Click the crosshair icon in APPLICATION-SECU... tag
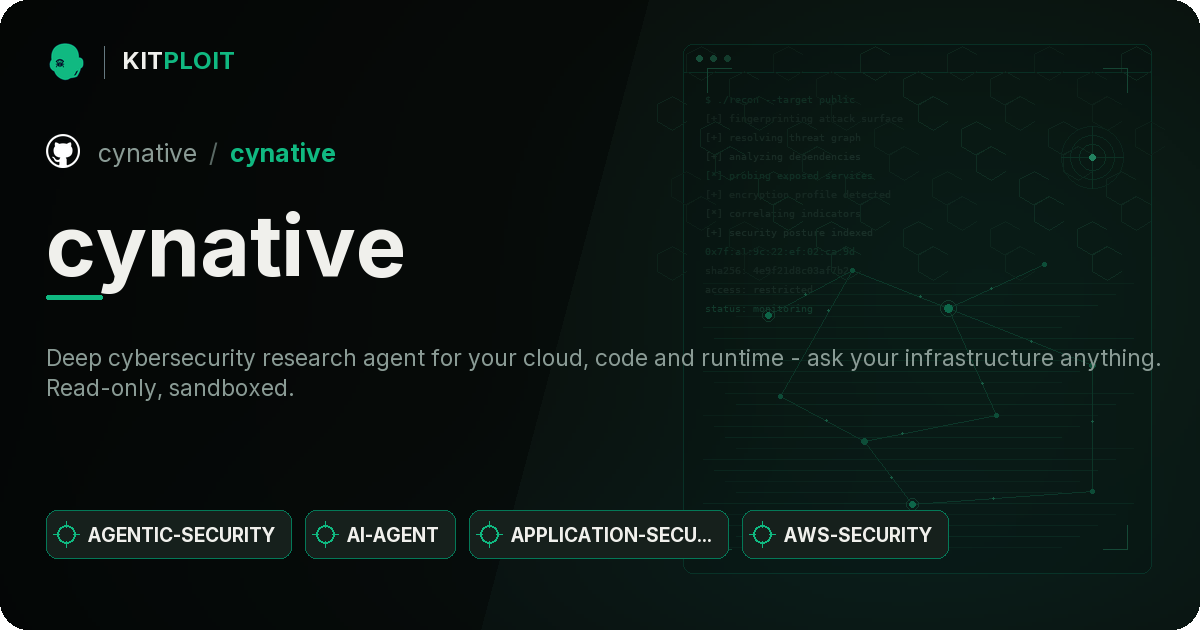The image size is (1200, 630). (x=490, y=535)
